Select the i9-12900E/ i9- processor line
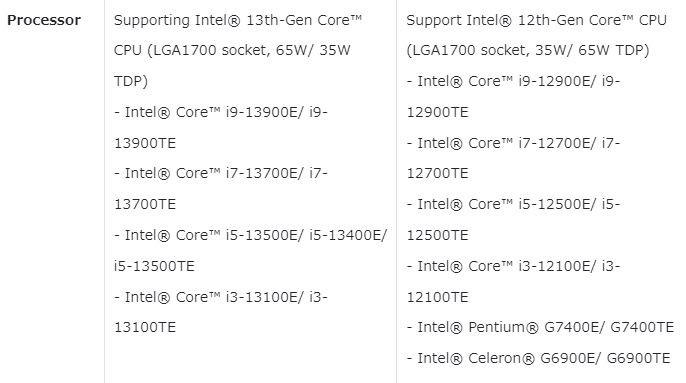 coord(513,81)
